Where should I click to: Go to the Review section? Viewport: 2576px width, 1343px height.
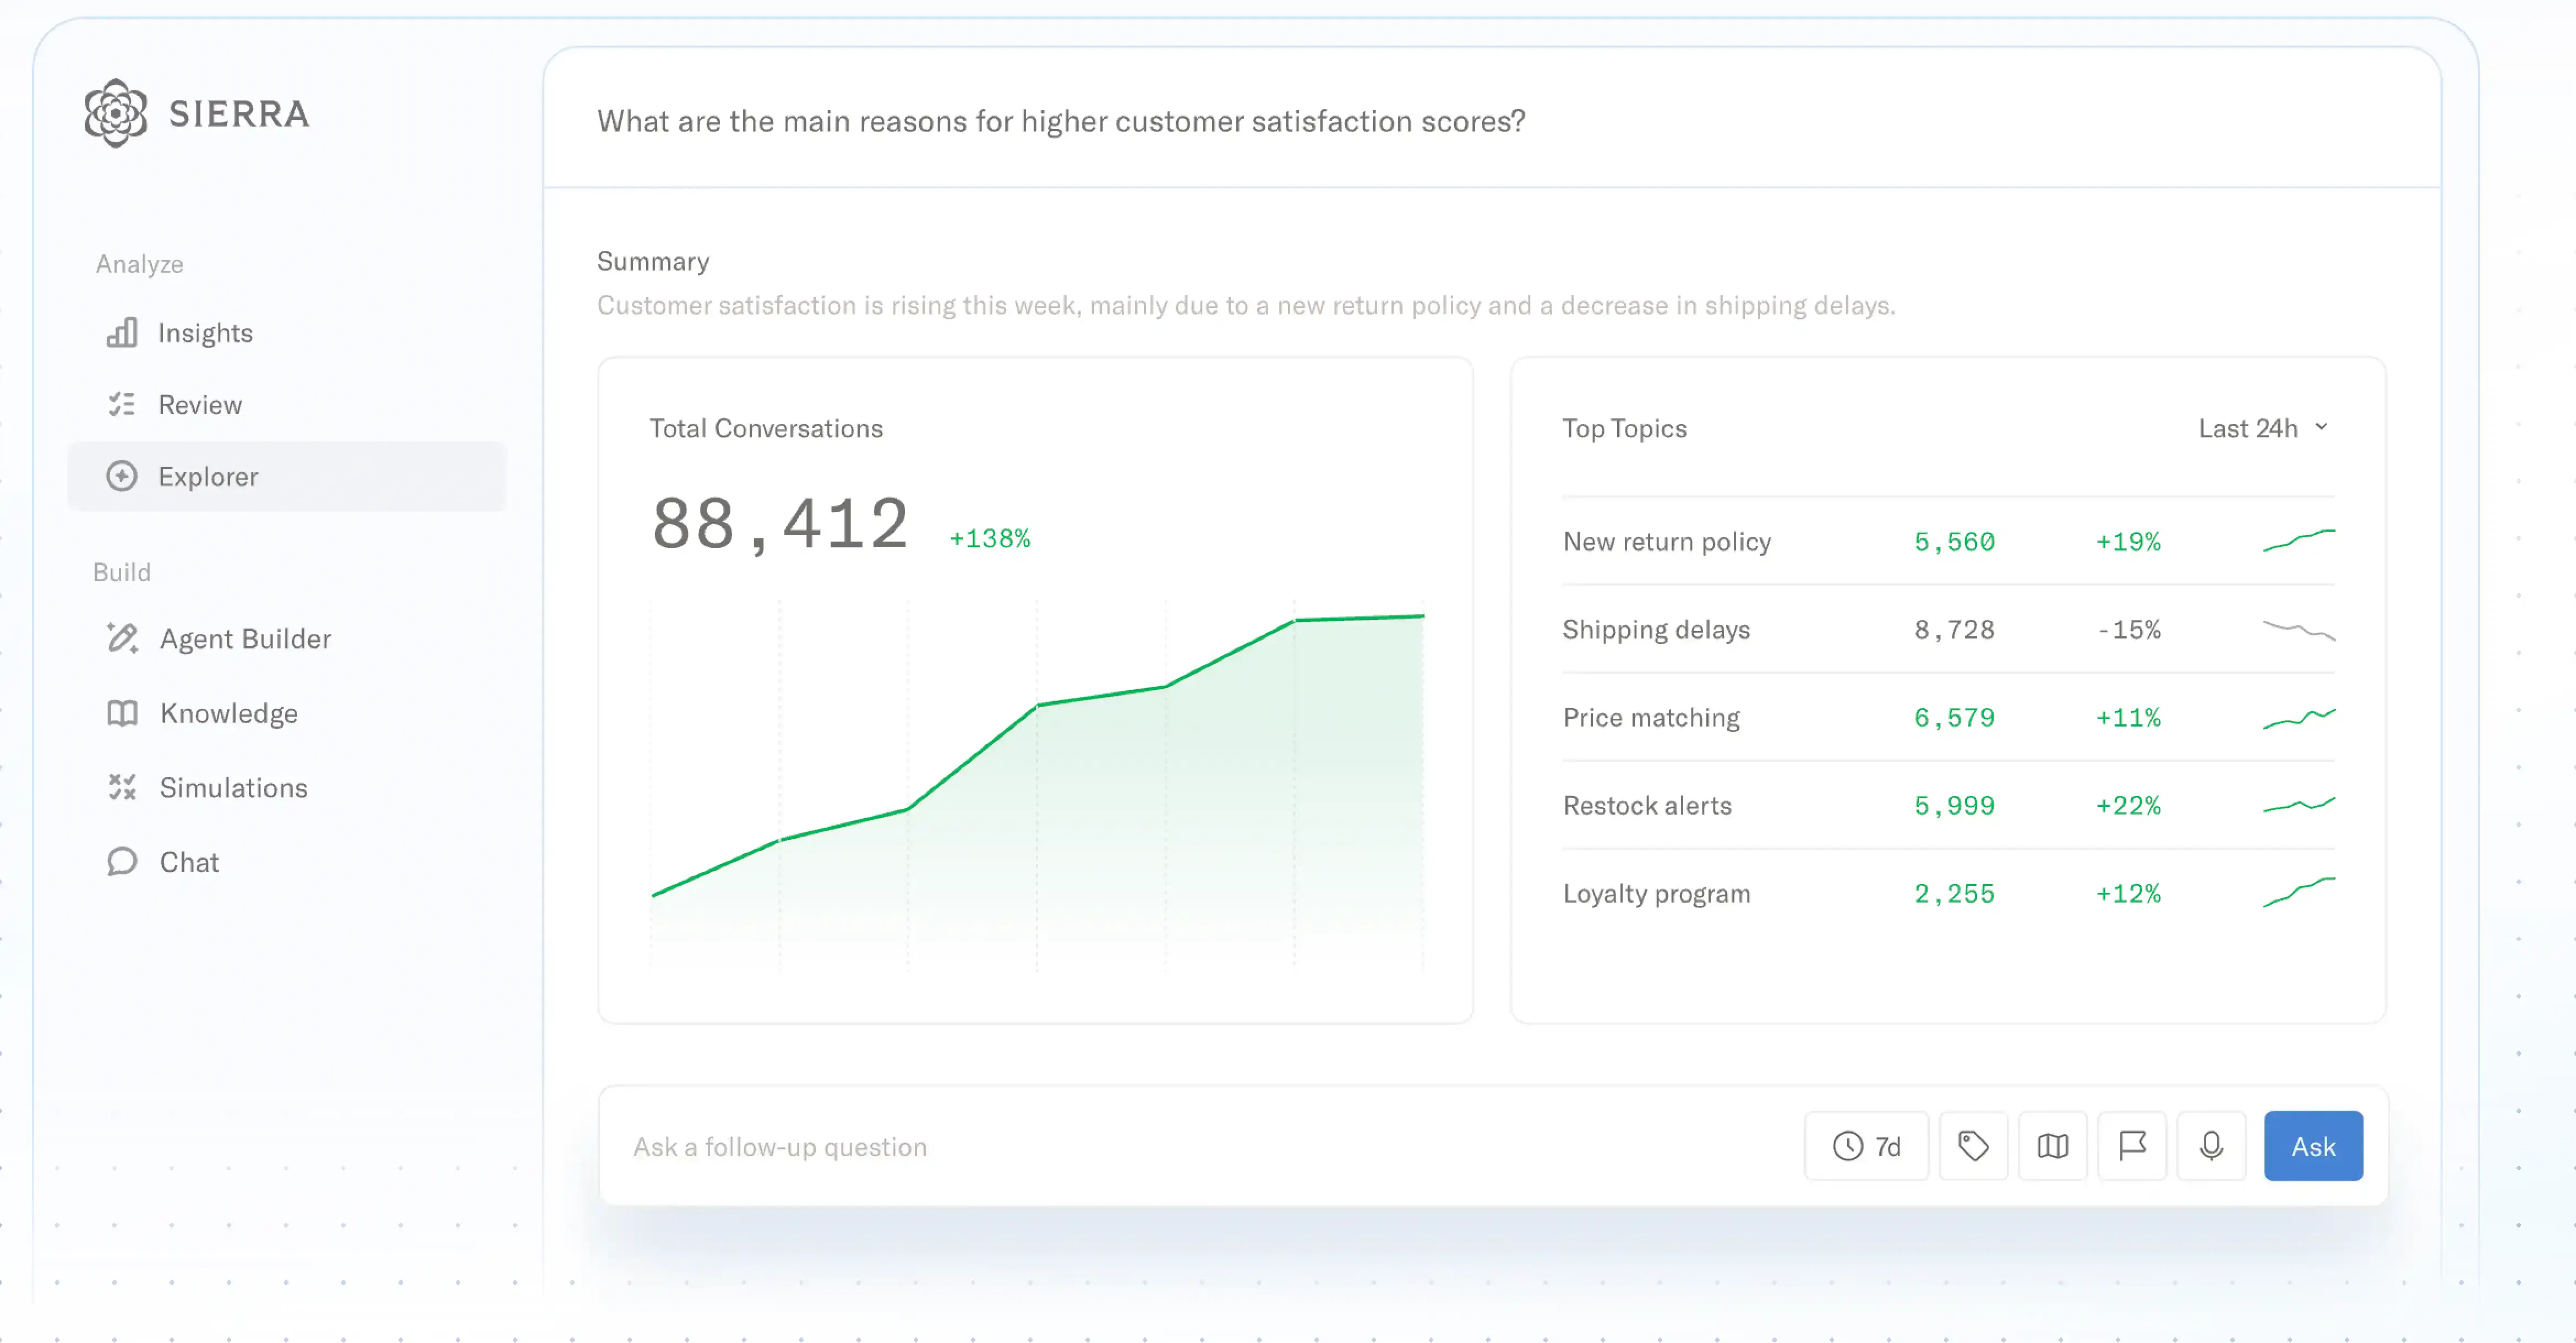[x=287, y=404]
